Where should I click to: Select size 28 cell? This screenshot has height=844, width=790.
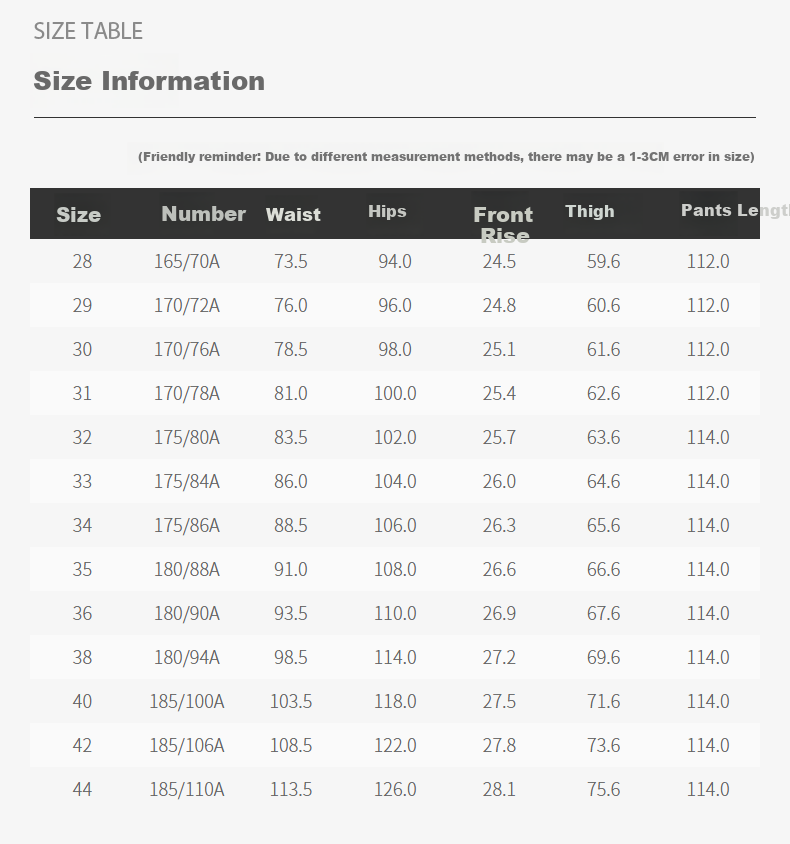point(82,262)
